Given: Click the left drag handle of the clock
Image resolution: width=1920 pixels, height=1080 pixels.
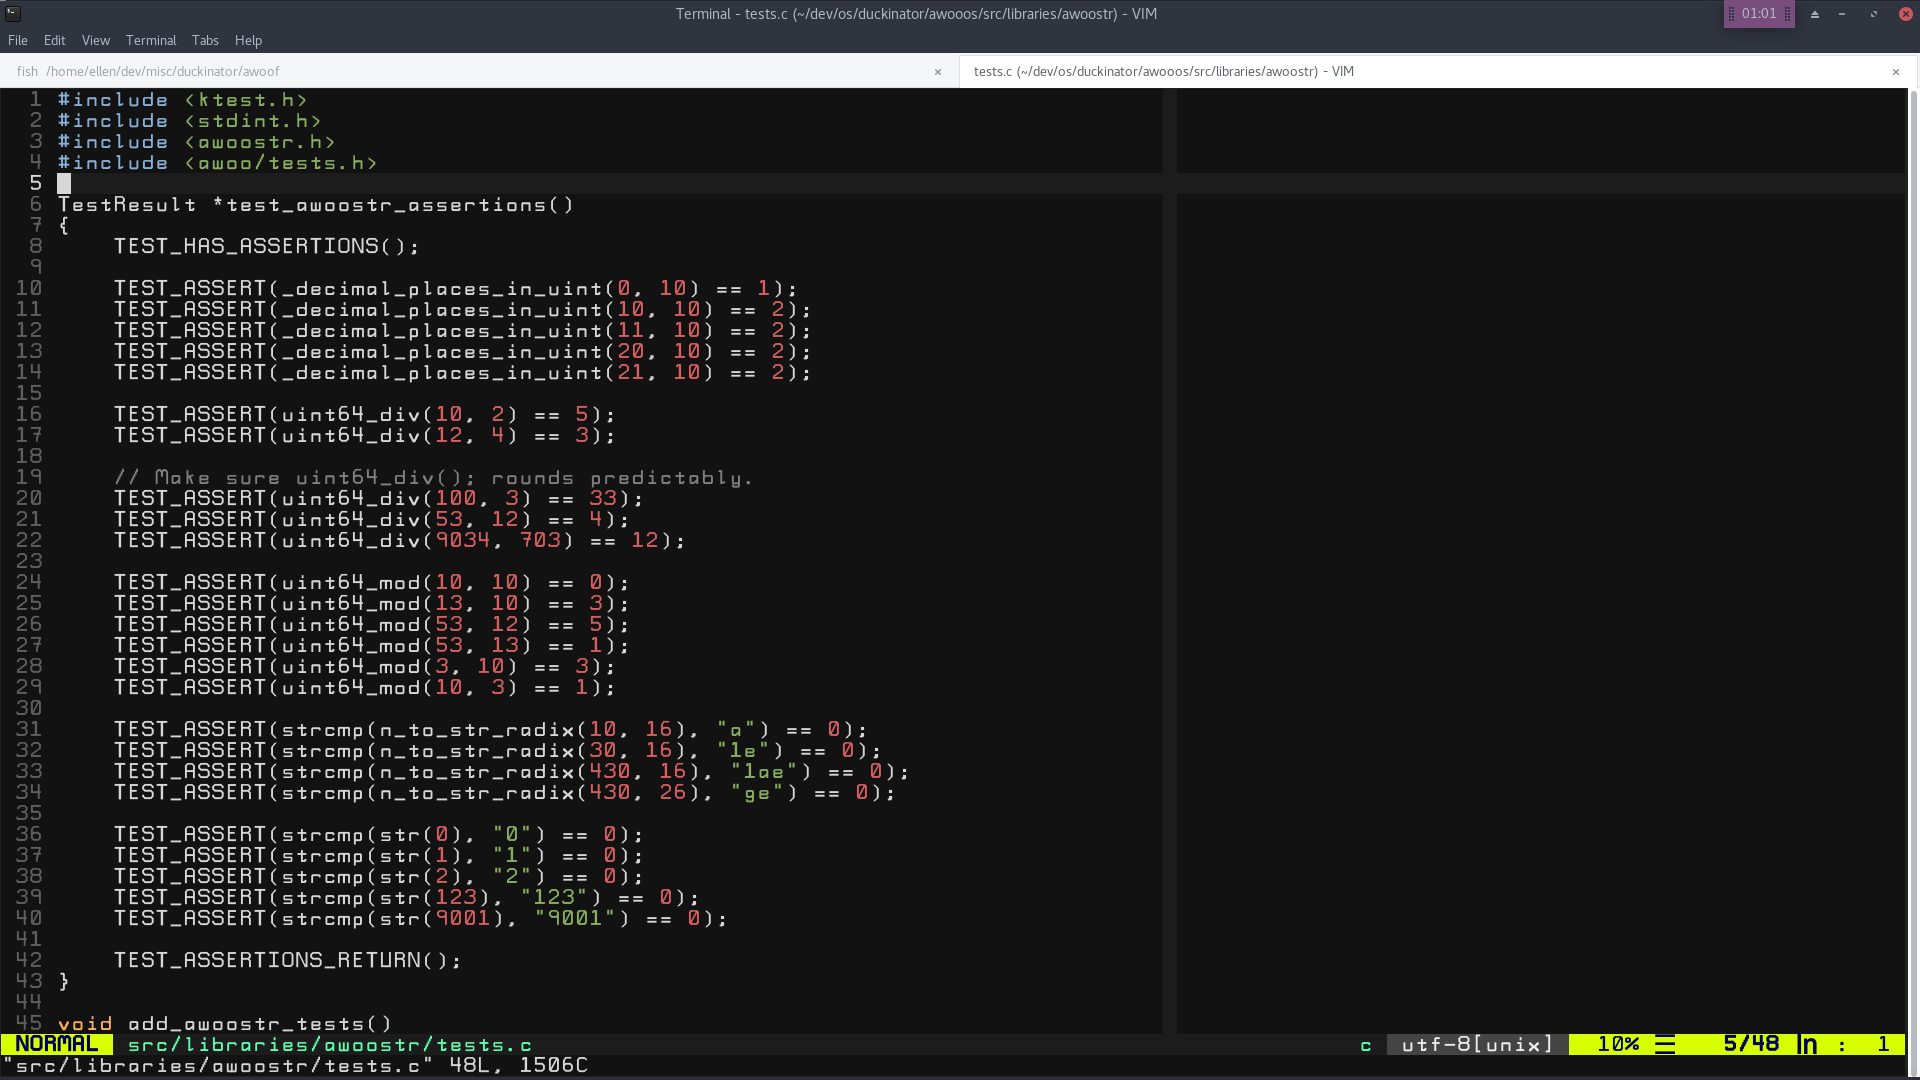Looking at the screenshot, I should pyautogui.click(x=1731, y=14).
